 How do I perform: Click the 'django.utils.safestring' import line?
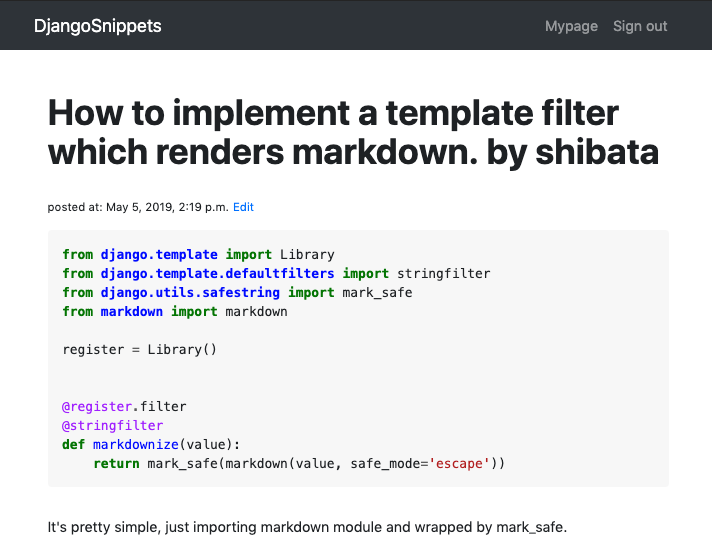point(237,293)
